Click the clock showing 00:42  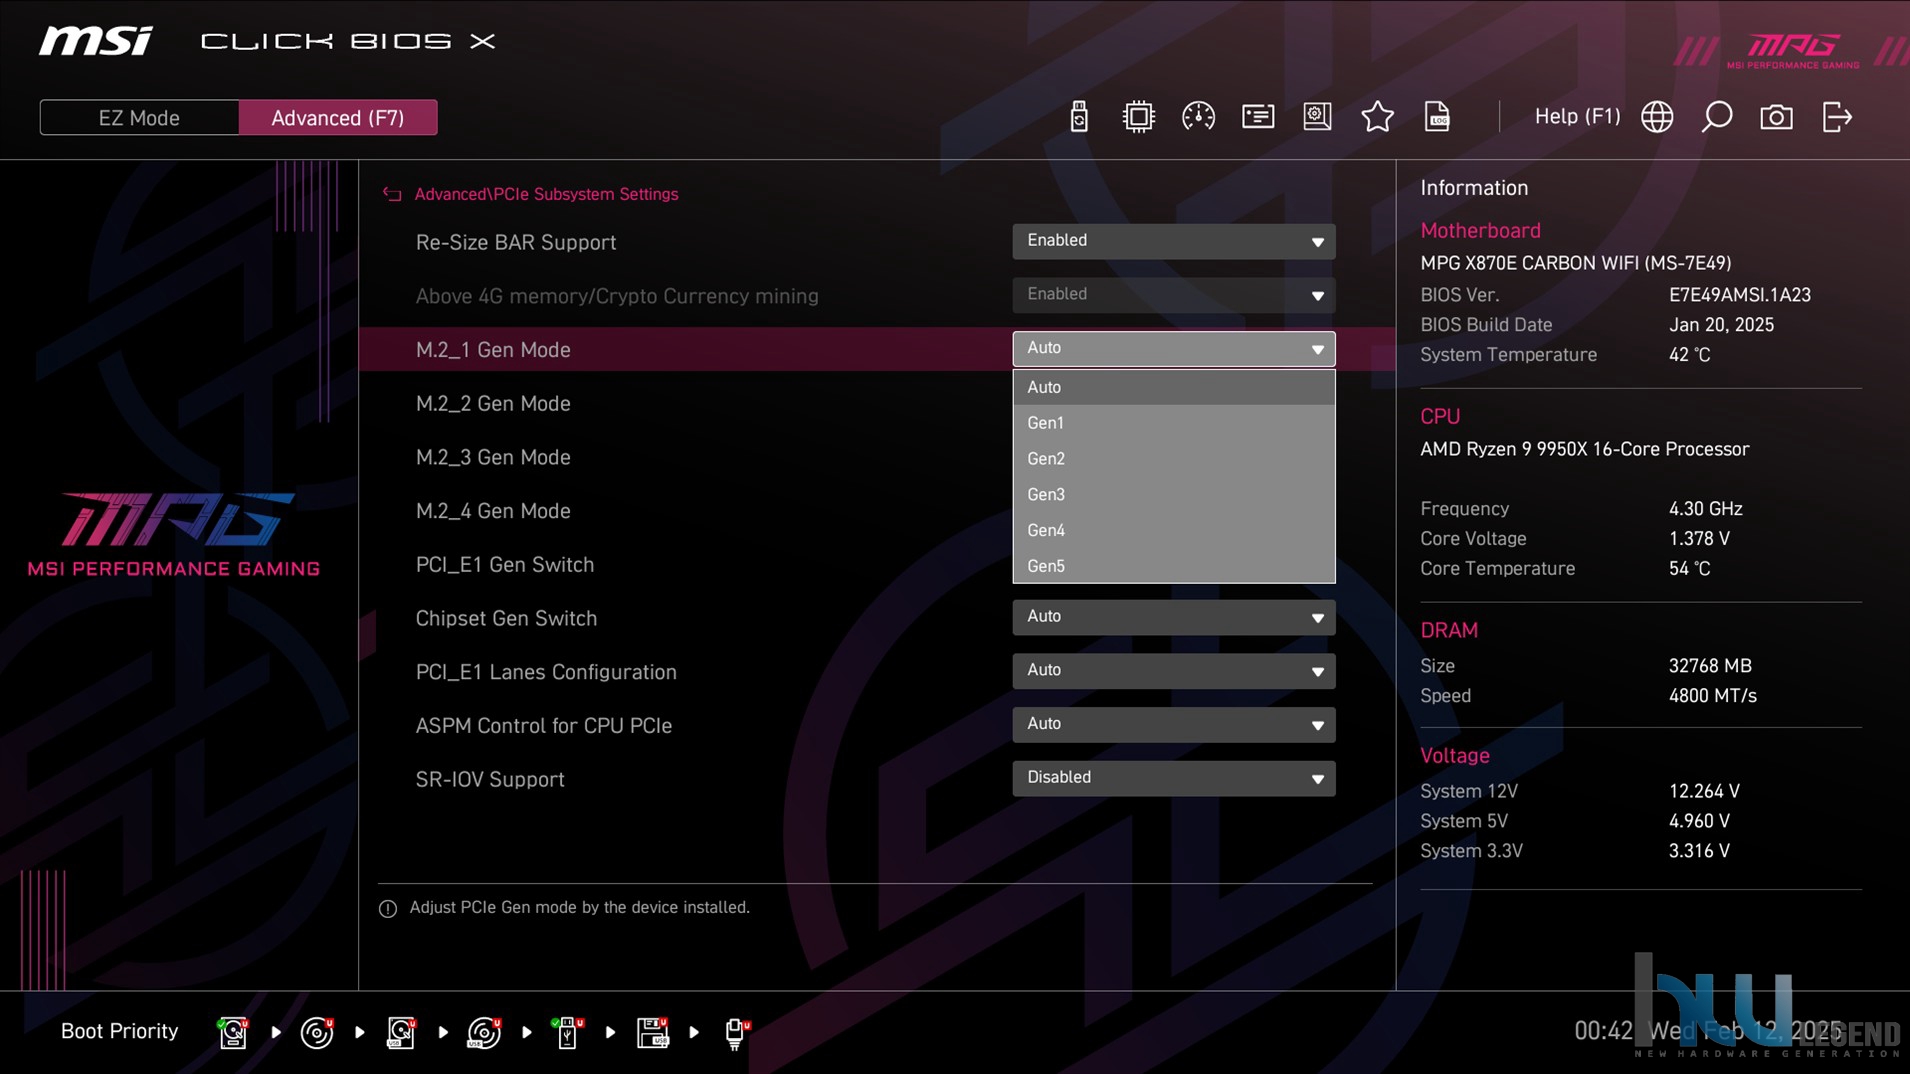coord(1603,1031)
